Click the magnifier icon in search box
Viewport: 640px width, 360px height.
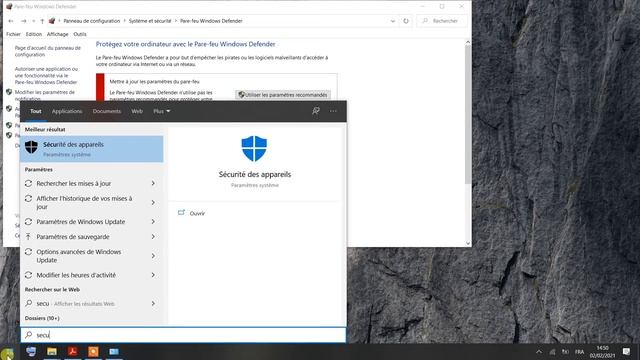(29, 335)
